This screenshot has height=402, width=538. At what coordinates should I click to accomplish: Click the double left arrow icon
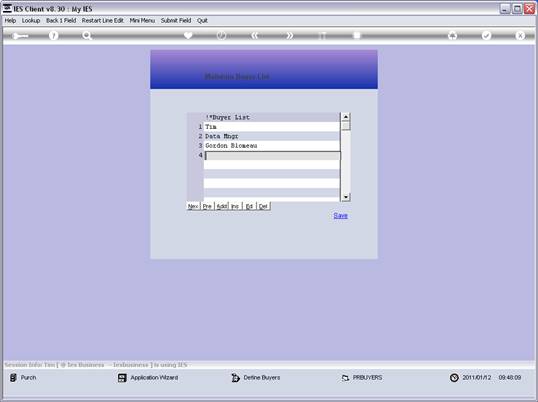(255, 35)
